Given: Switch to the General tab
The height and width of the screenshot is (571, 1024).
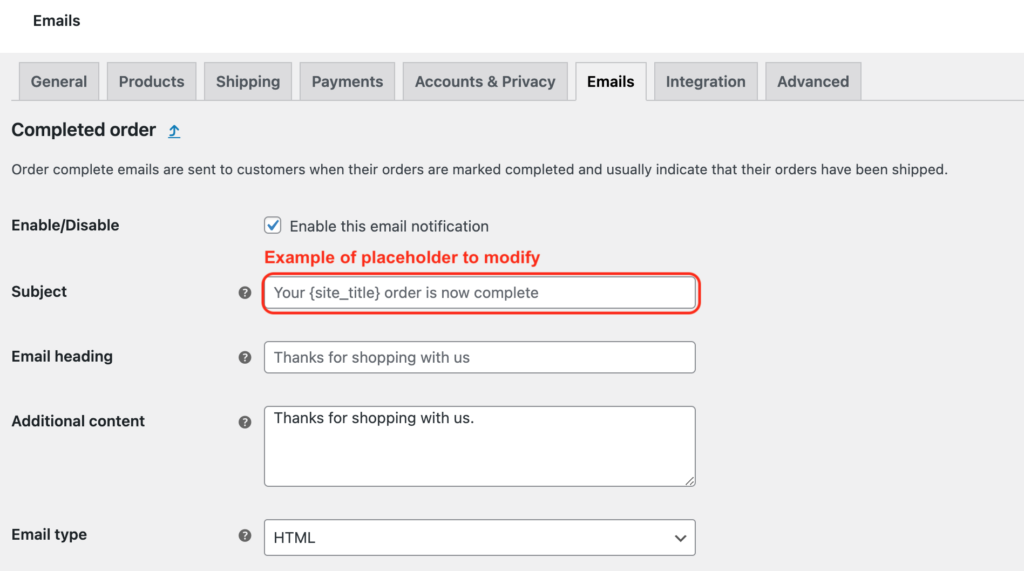Looking at the screenshot, I should 59,82.
